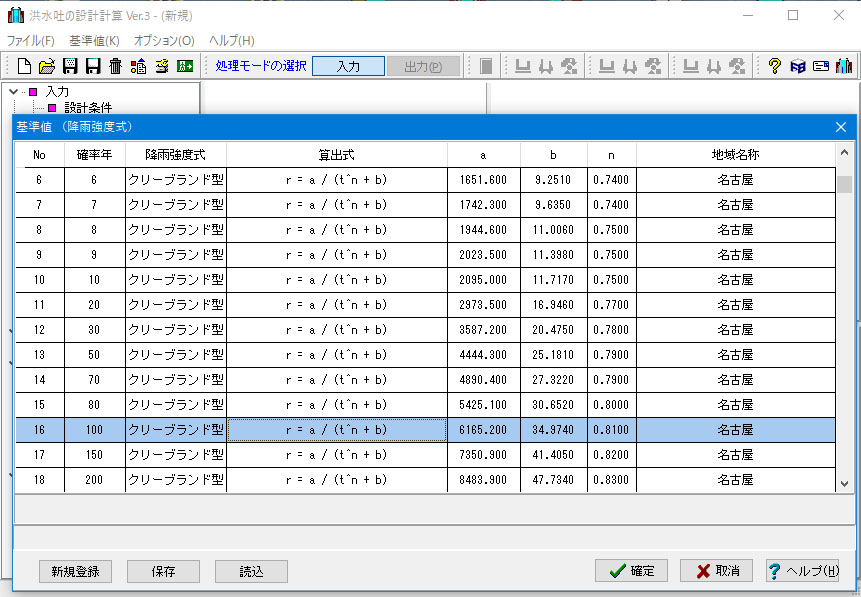Switch processing mode to 入力
Viewport: 861px width, 597px height.
pos(348,66)
